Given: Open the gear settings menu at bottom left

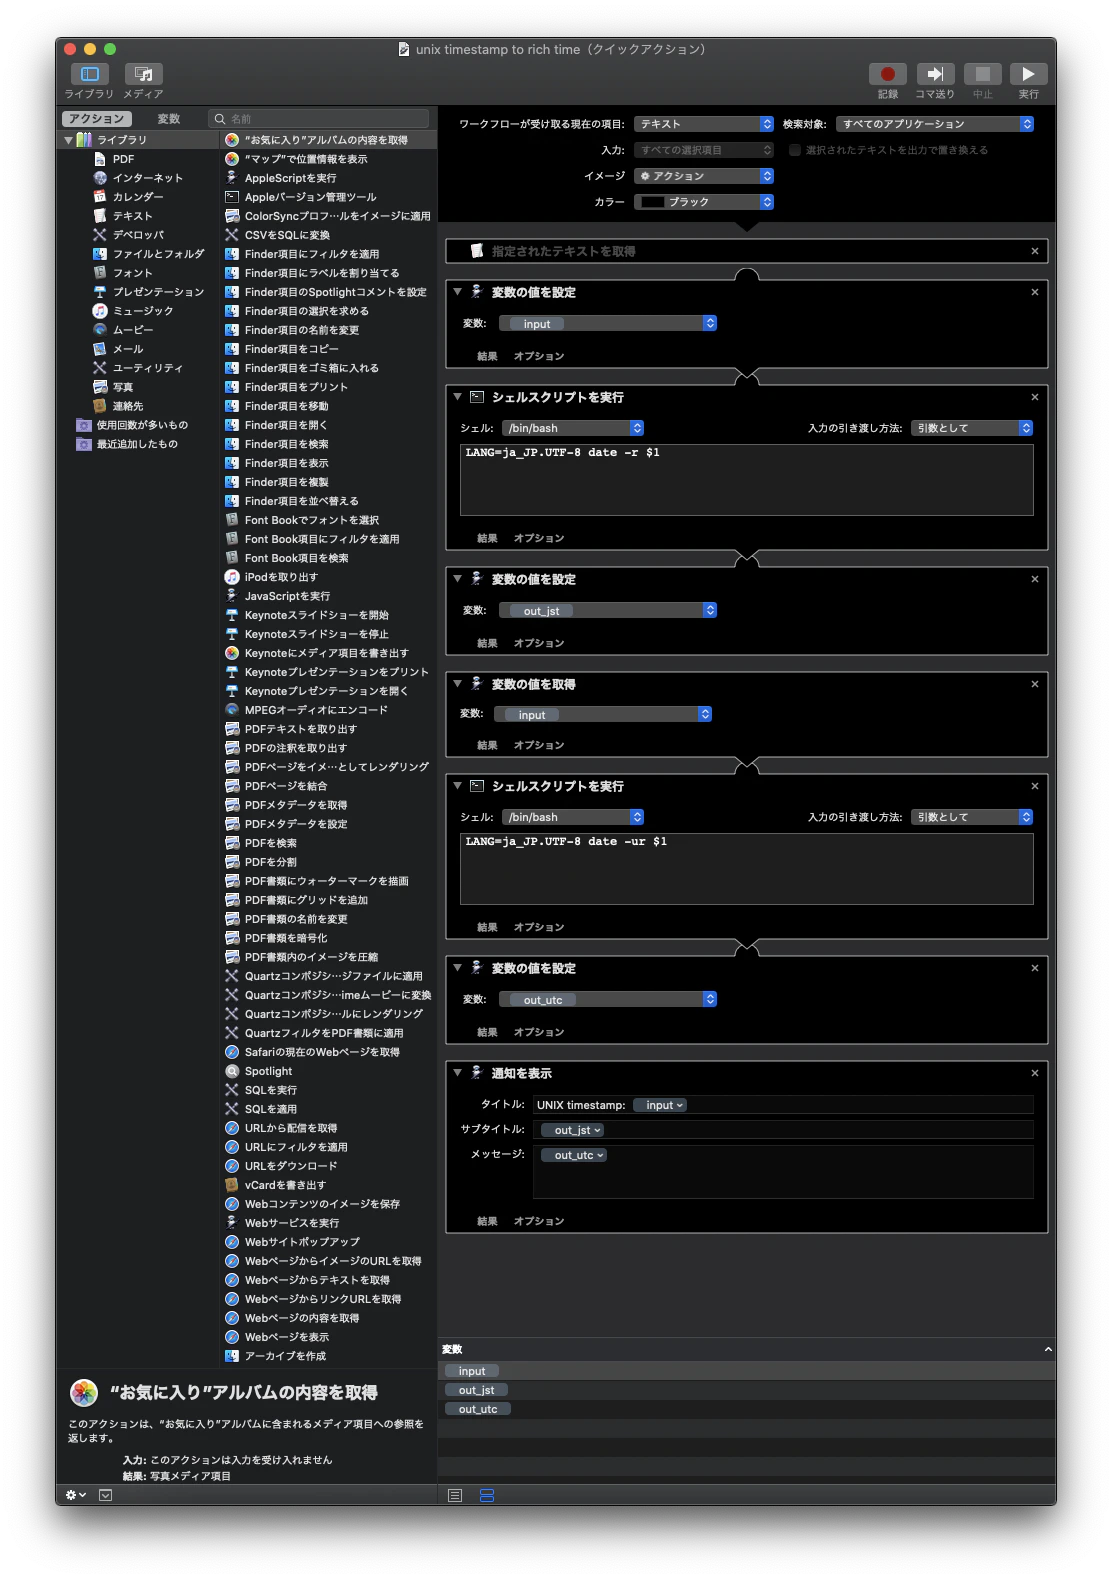Looking at the screenshot, I should pos(76,1495).
